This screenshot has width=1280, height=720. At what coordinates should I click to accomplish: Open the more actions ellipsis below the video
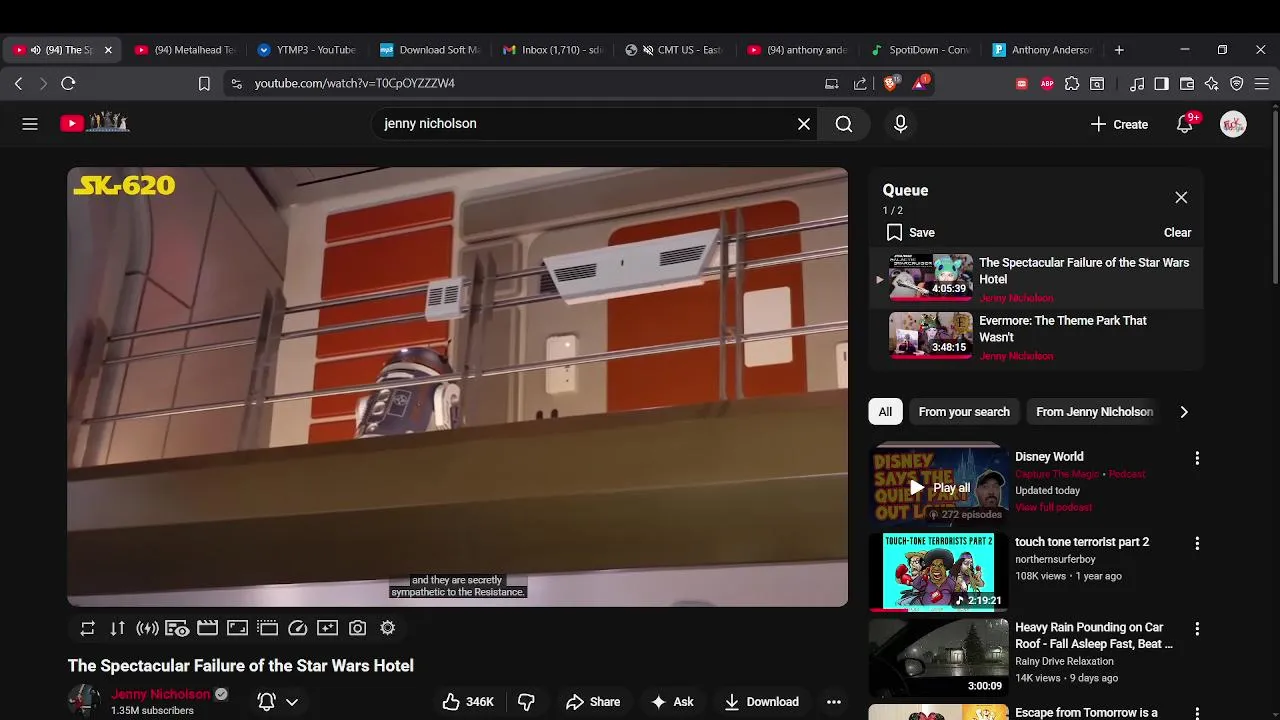point(834,702)
